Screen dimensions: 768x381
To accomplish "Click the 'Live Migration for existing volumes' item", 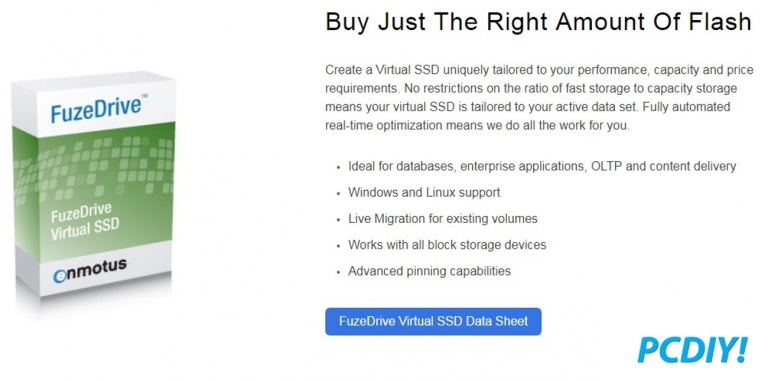I will (x=443, y=218).
